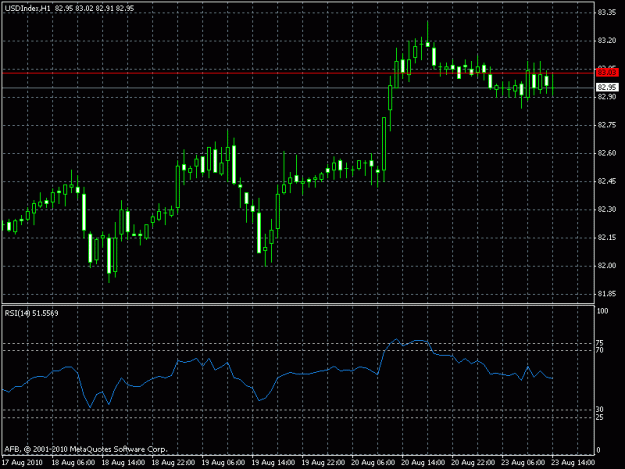Click the 18 Aug 06:00 time label

[x=73, y=463]
